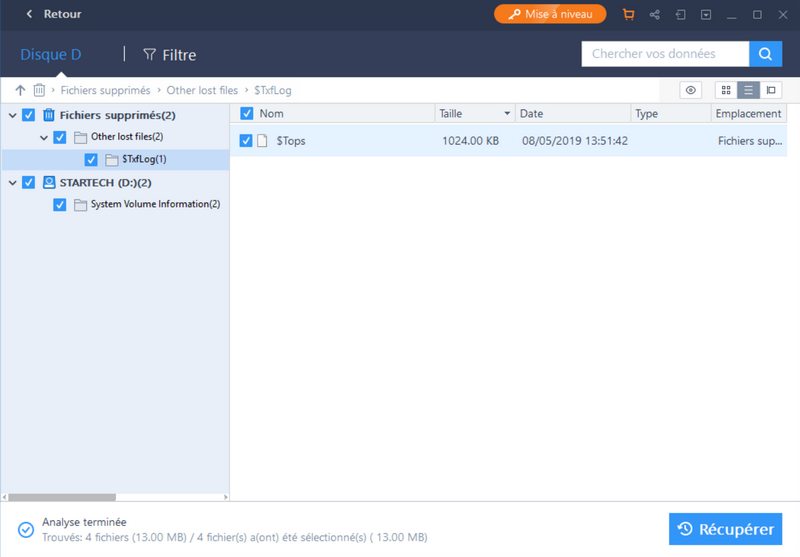The image size is (800, 557).
Task: Click the Analyse terminée checkmark icon
Action: point(26,530)
